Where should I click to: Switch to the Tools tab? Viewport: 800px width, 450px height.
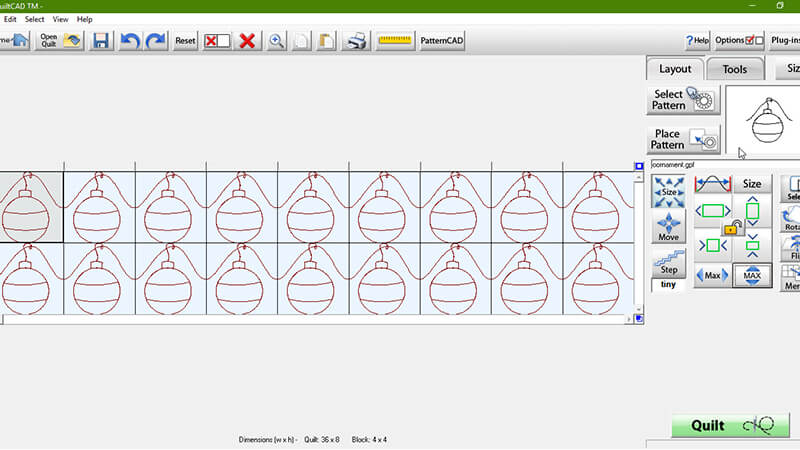tap(735, 69)
